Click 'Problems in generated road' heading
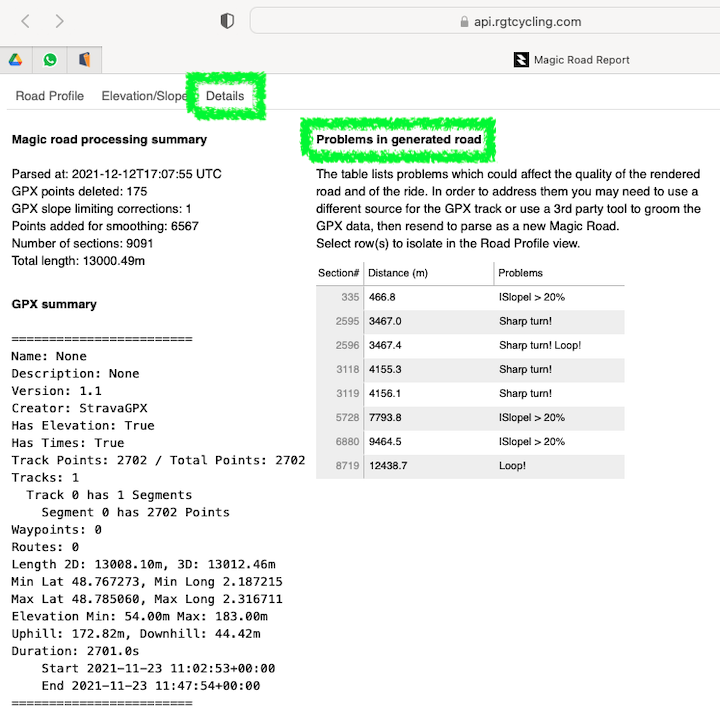The width and height of the screenshot is (720, 713). (x=399, y=140)
